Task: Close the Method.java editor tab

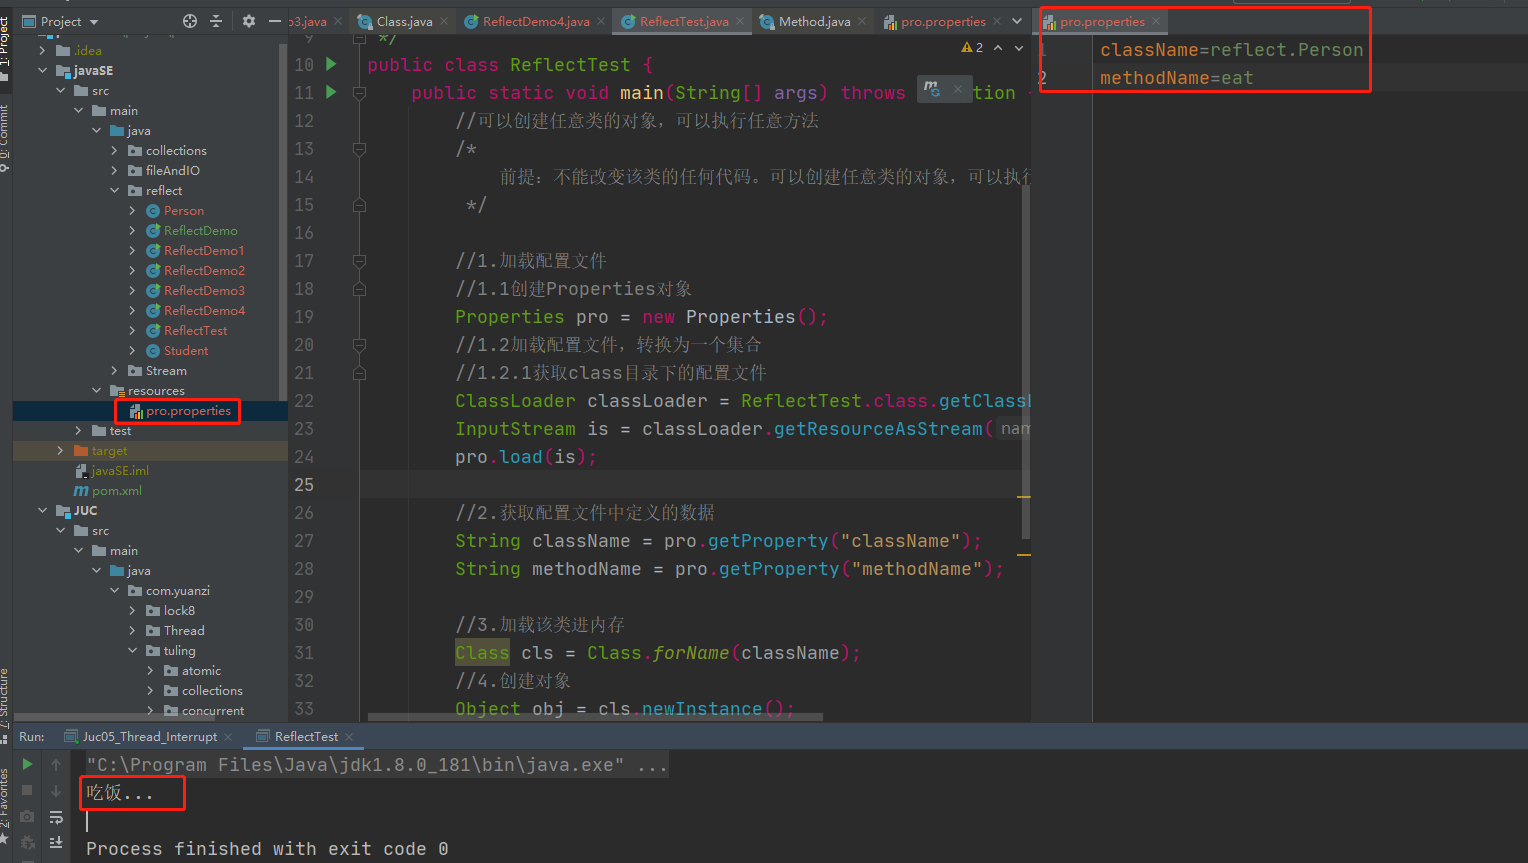Action: [862, 21]
